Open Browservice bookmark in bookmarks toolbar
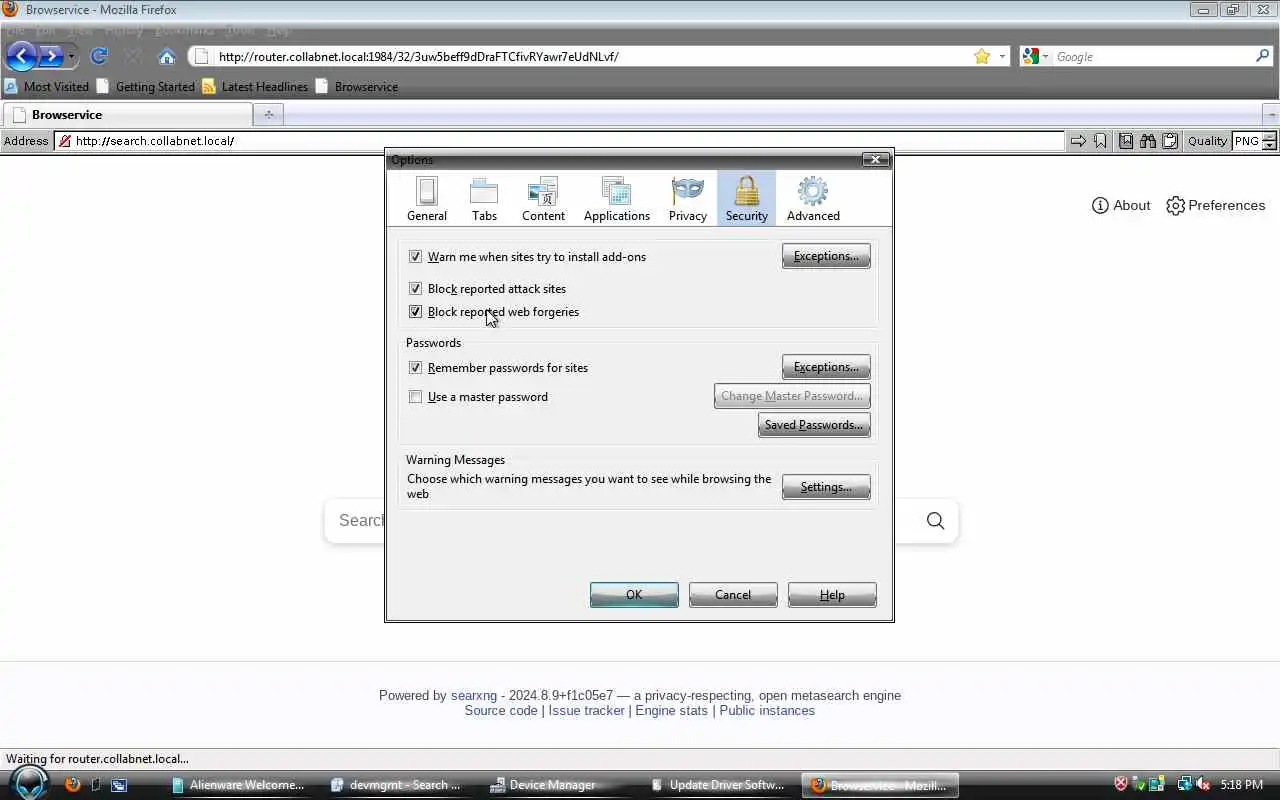Viewport: 1280px width, 800px height. pyautogui.click(x=357, y=87)
